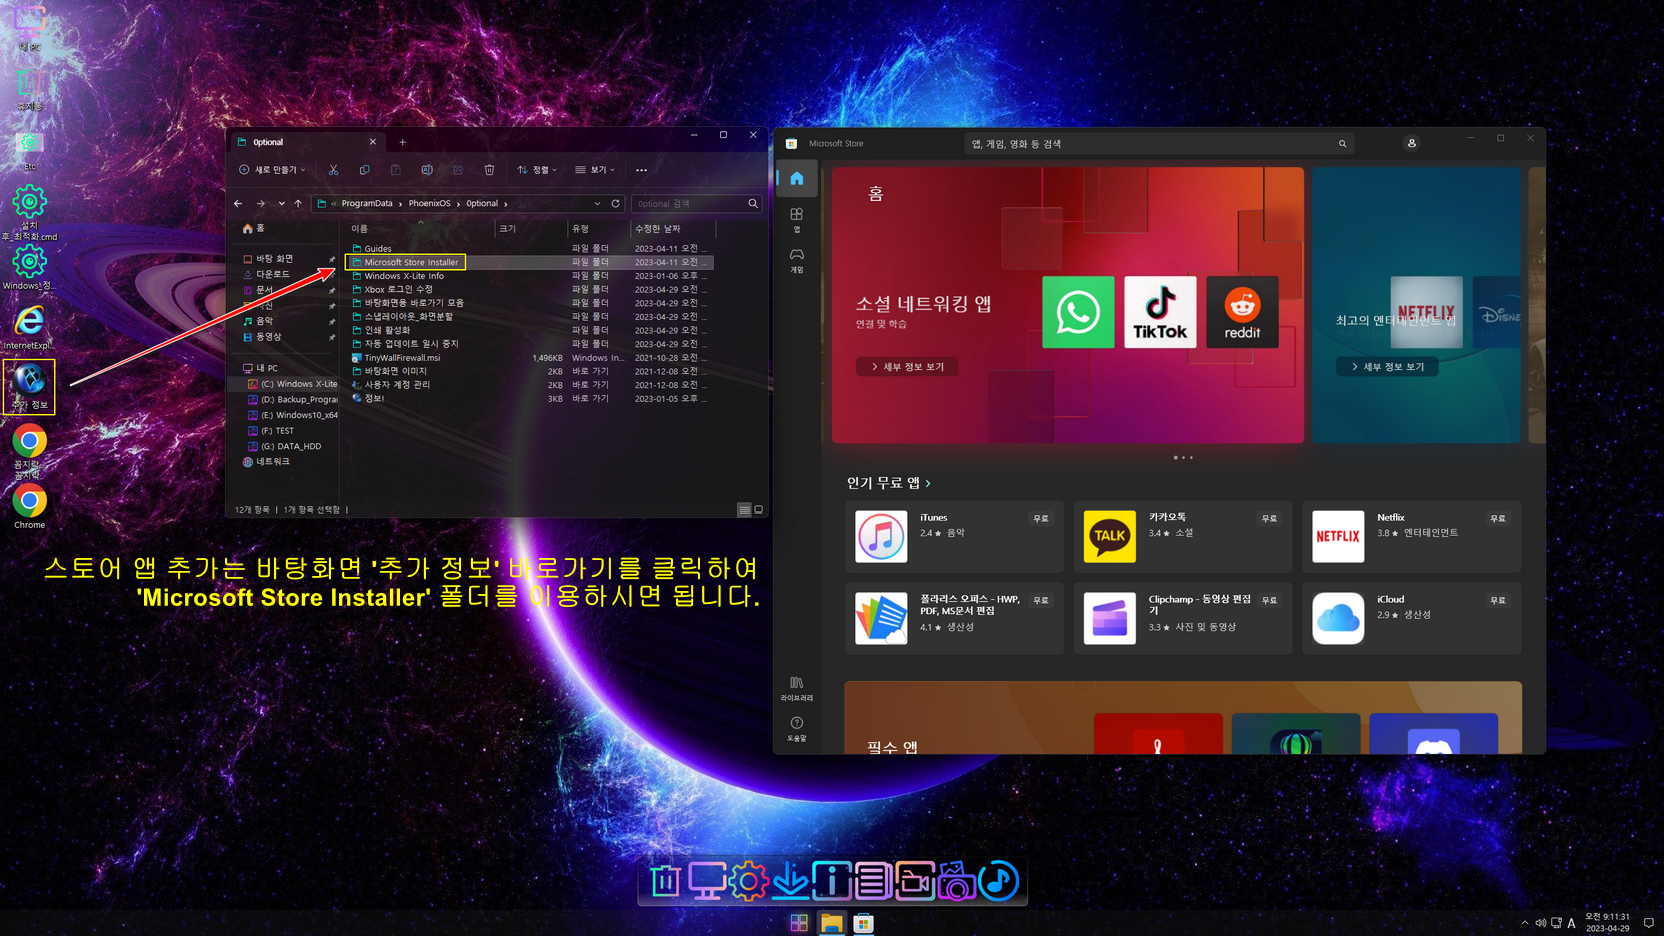The height and width of the screenshot is (936, 1664).
Task: Click the neon settings gear in the dock
Action: click(748, 881)
